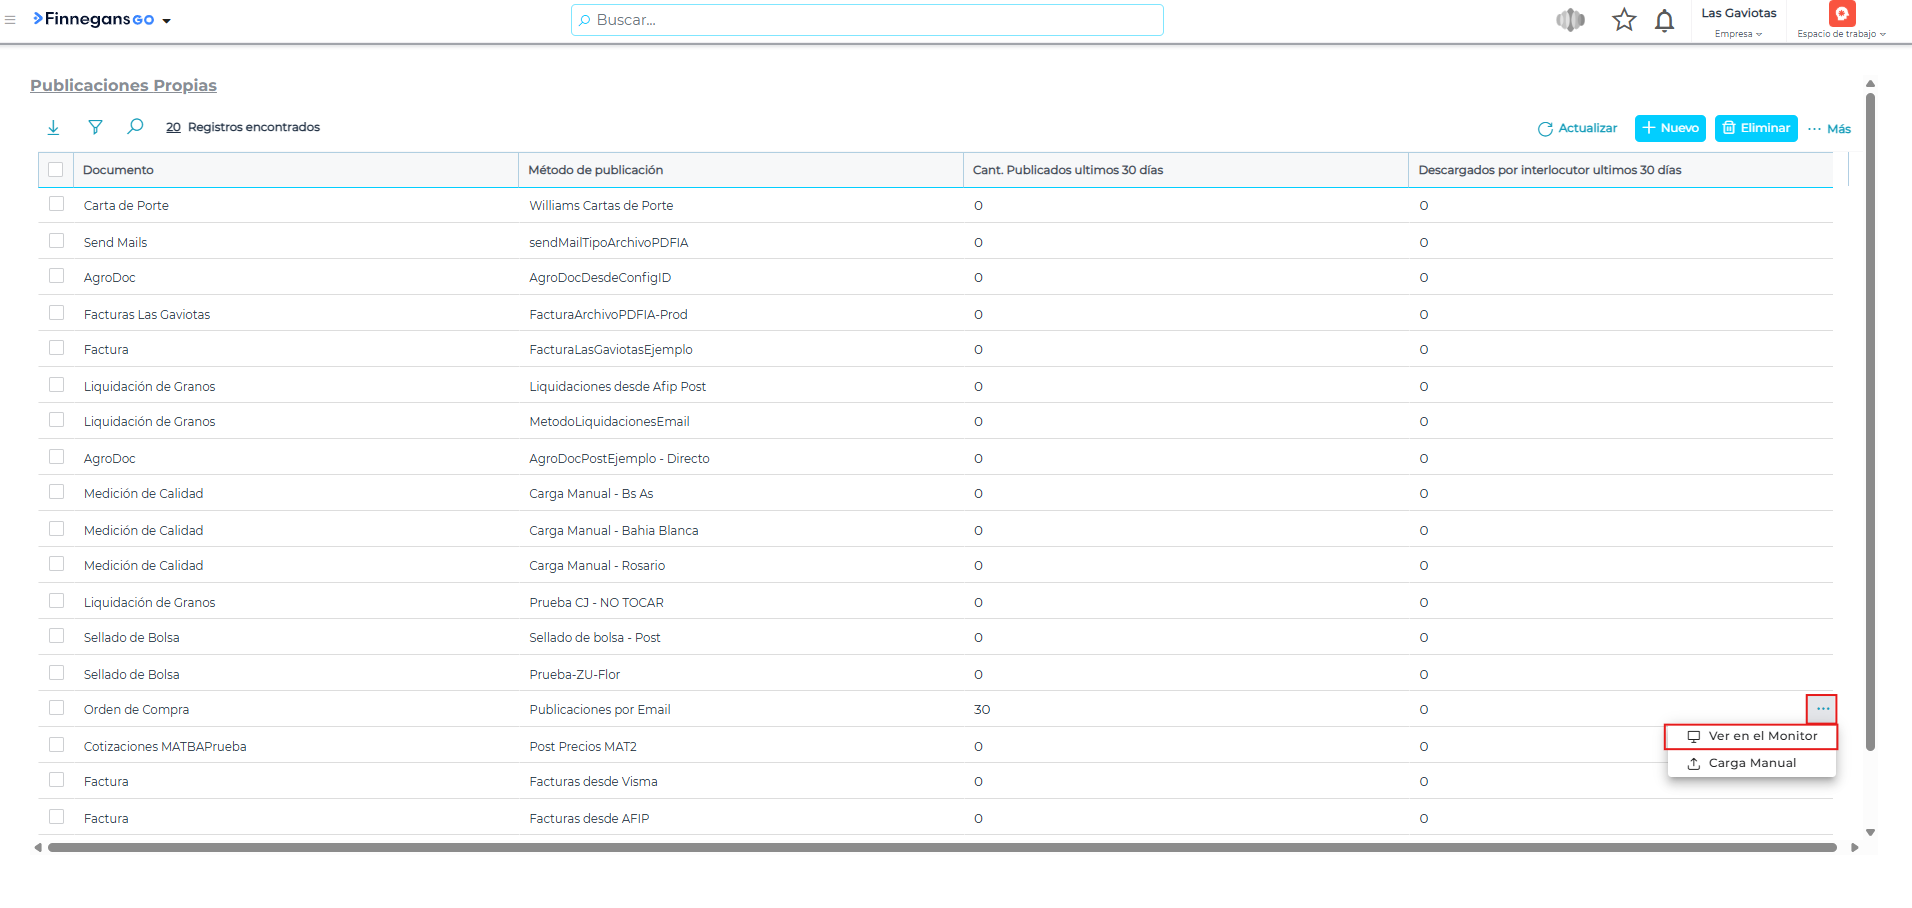Click the three-dots icon on Orden de Compra row
The width and height of the screenshot is (1912, 908).
tap(1822, 709)
